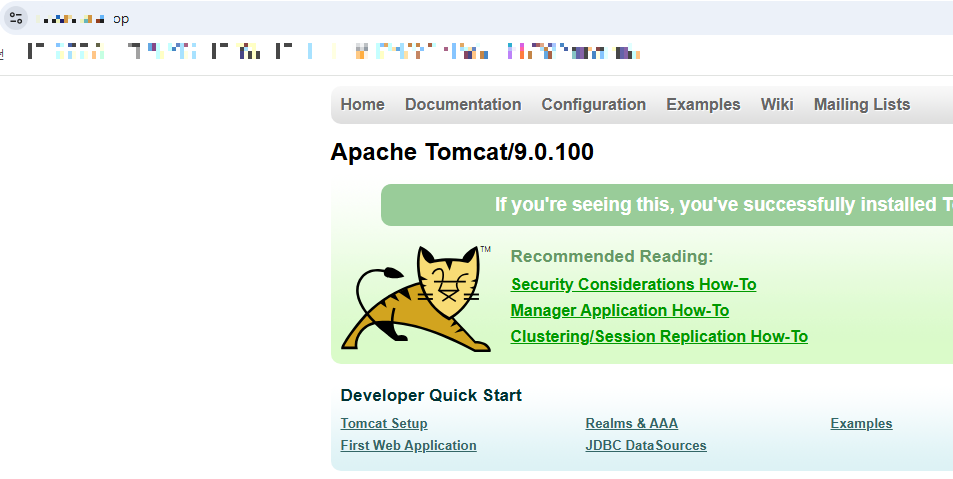
Task: Click the Developer Quick Start heading
Action: [x=431, y=395]
